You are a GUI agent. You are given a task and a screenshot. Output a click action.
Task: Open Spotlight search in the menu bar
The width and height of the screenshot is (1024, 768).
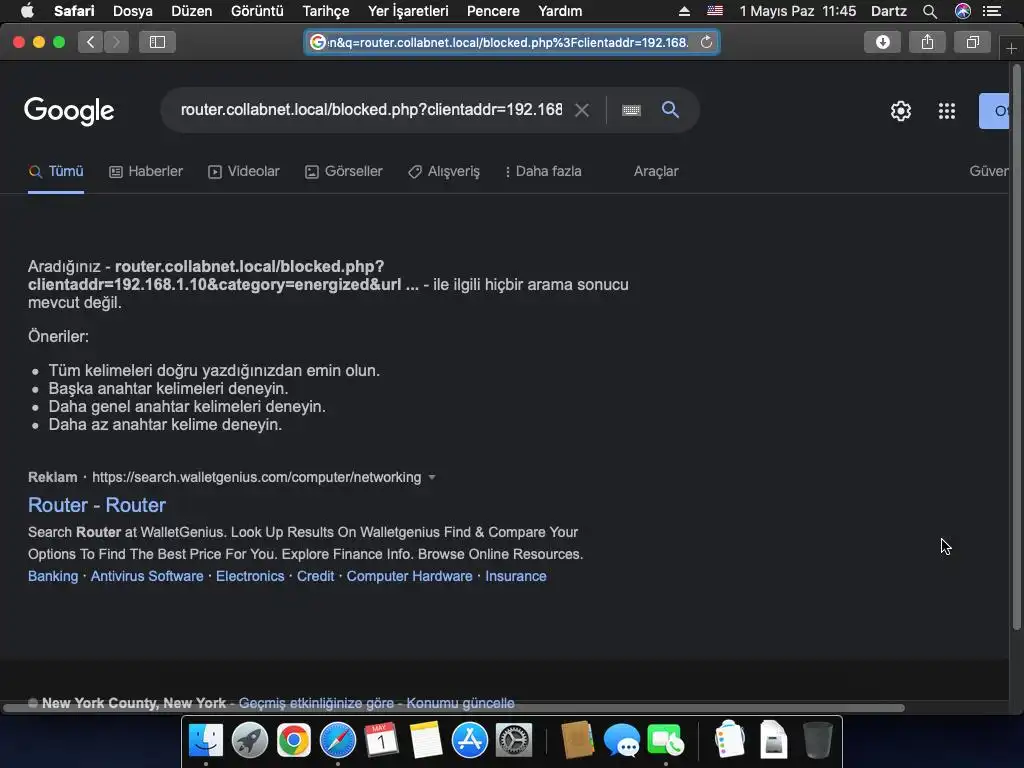pos(930,11)
